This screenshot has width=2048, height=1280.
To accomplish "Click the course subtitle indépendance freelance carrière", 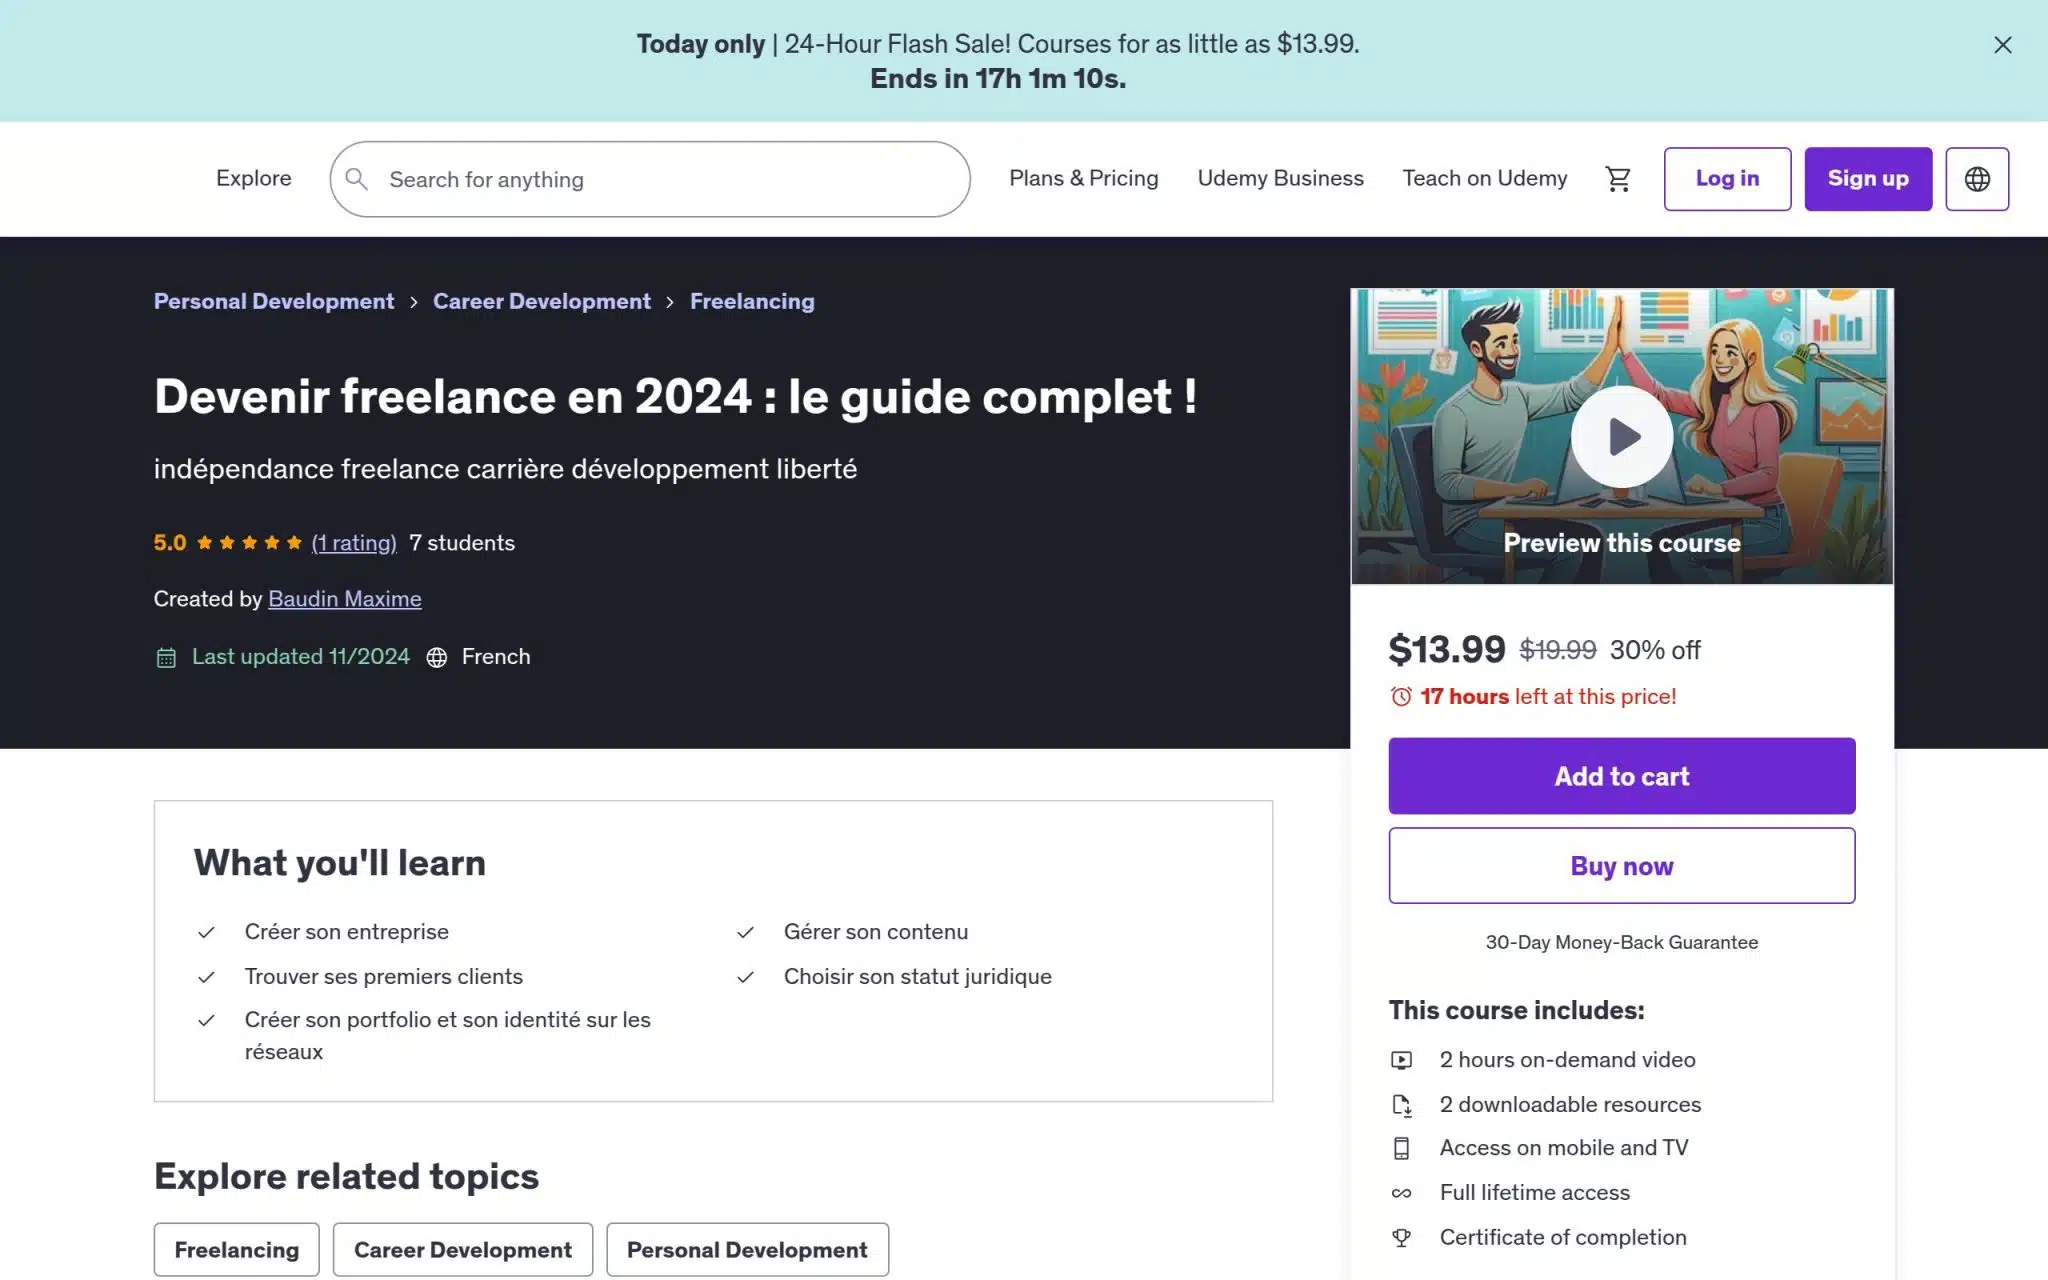I will click(505, 469).
